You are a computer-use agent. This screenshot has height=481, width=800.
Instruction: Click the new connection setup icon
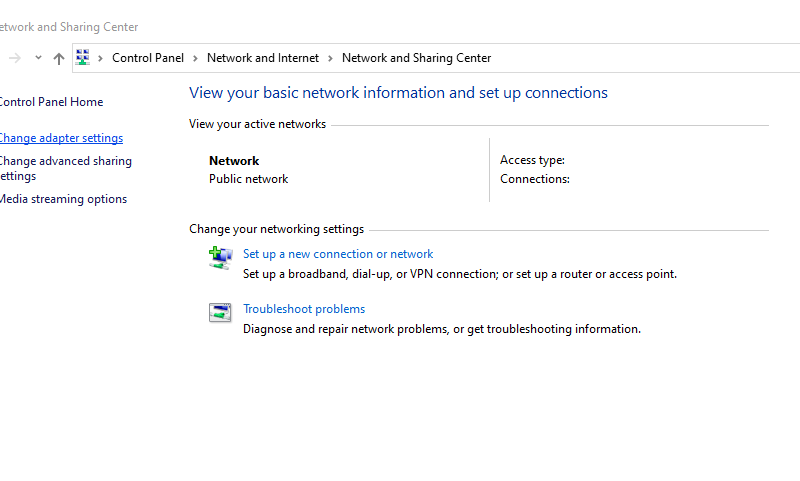(220, 258)
